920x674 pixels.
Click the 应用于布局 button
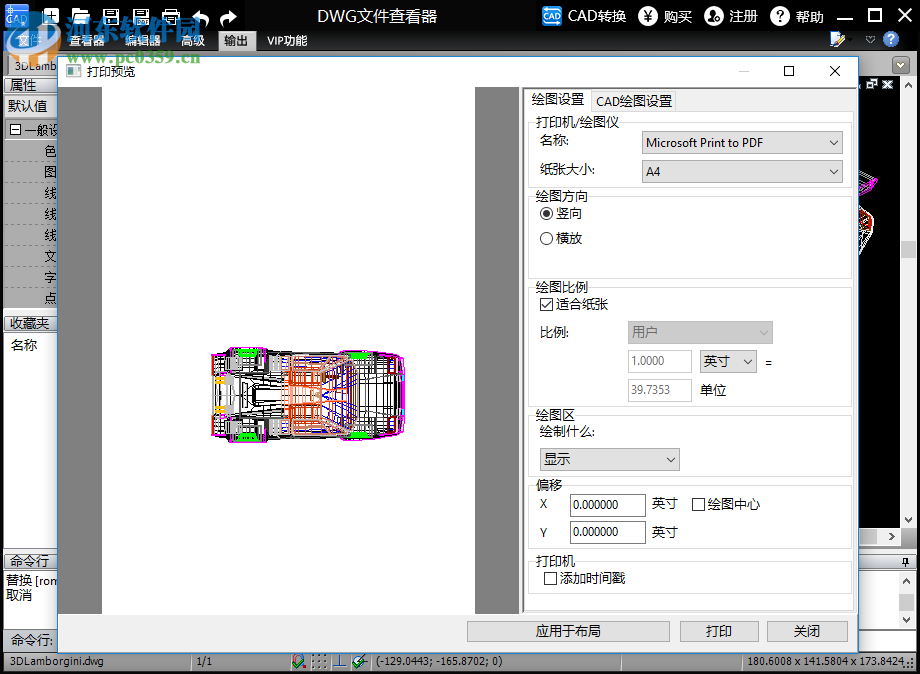pyautogui.click(x=568, y=631)
